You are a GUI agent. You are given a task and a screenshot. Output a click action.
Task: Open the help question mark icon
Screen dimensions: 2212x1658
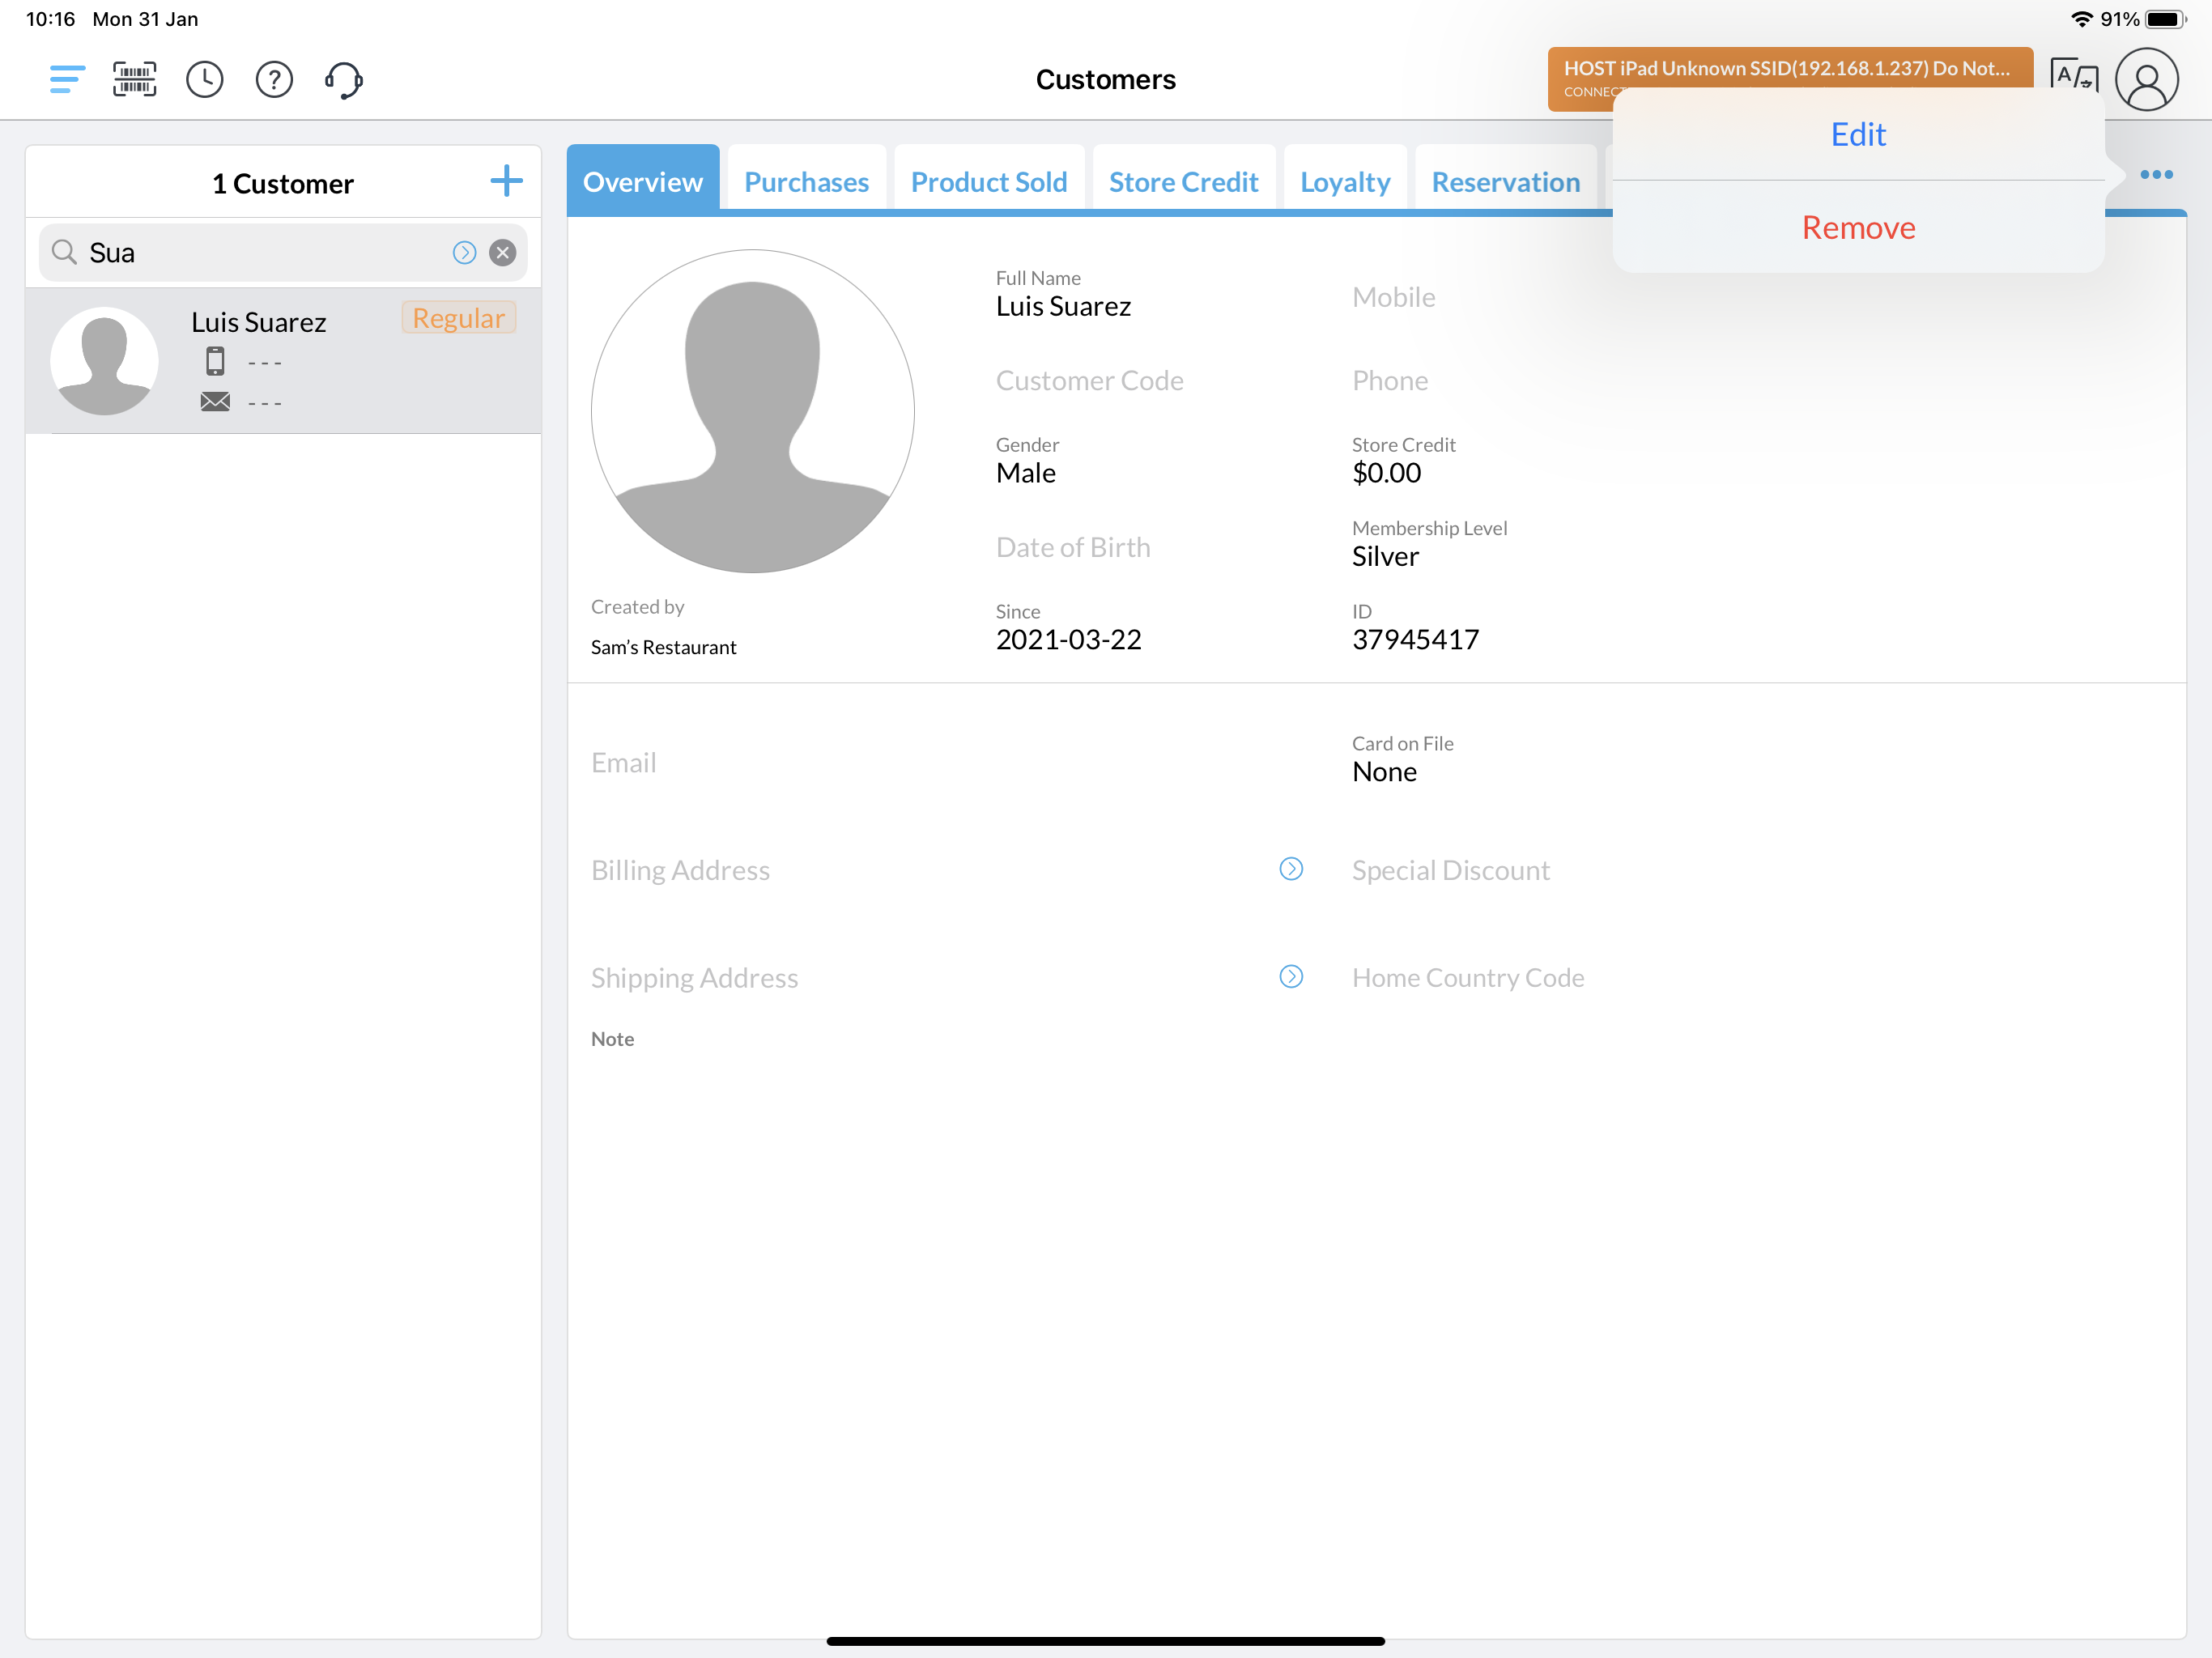coord(274,79)
